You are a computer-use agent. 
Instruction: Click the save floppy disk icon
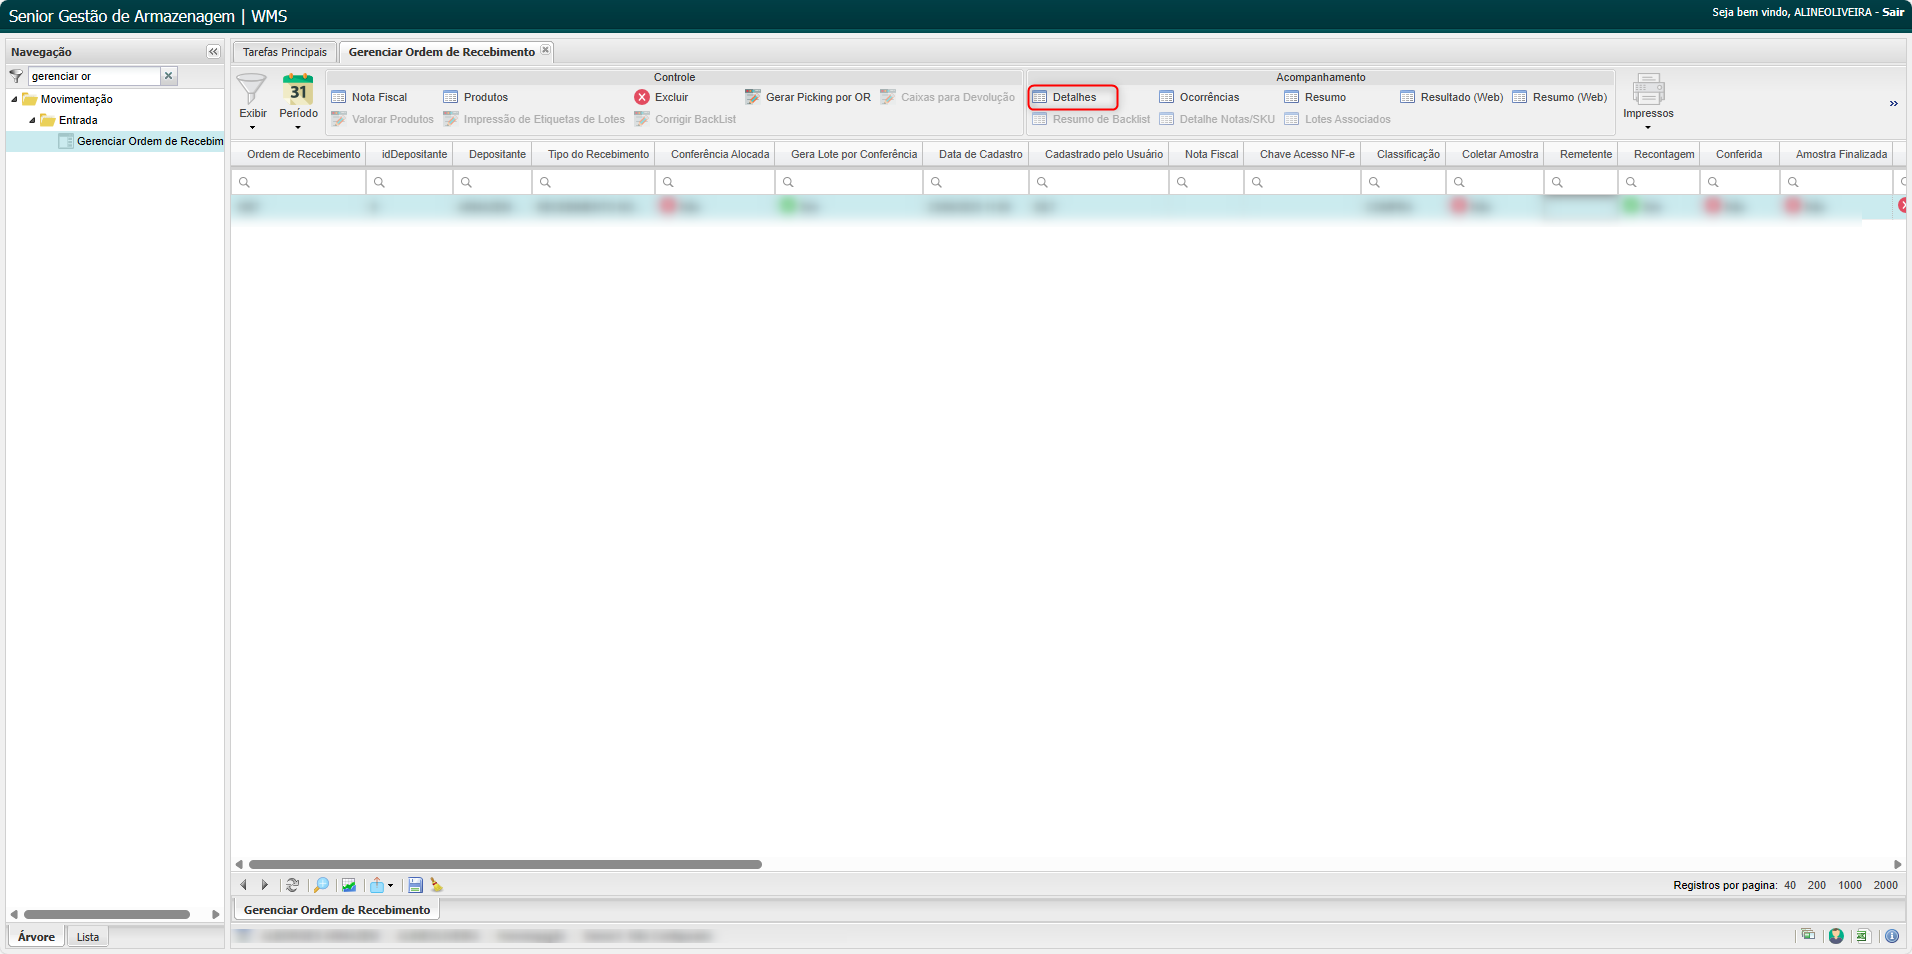415,885
